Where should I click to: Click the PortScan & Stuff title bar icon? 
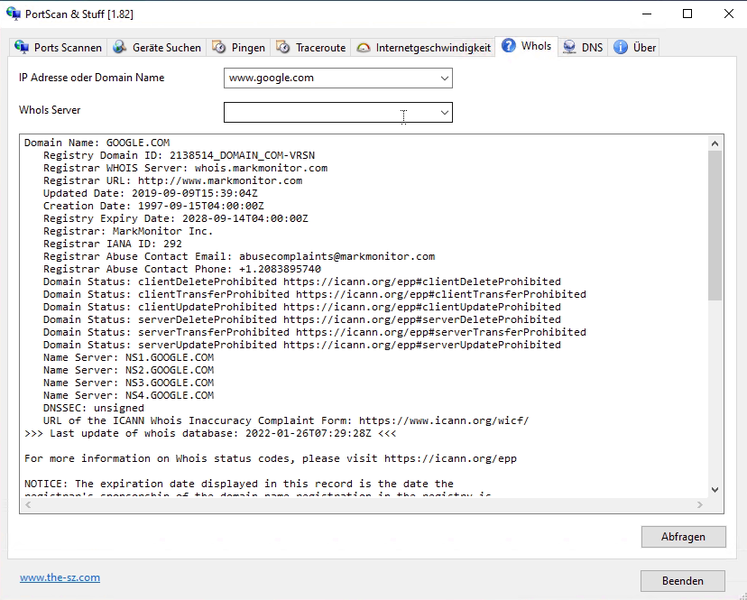click(x=13, y=14)
